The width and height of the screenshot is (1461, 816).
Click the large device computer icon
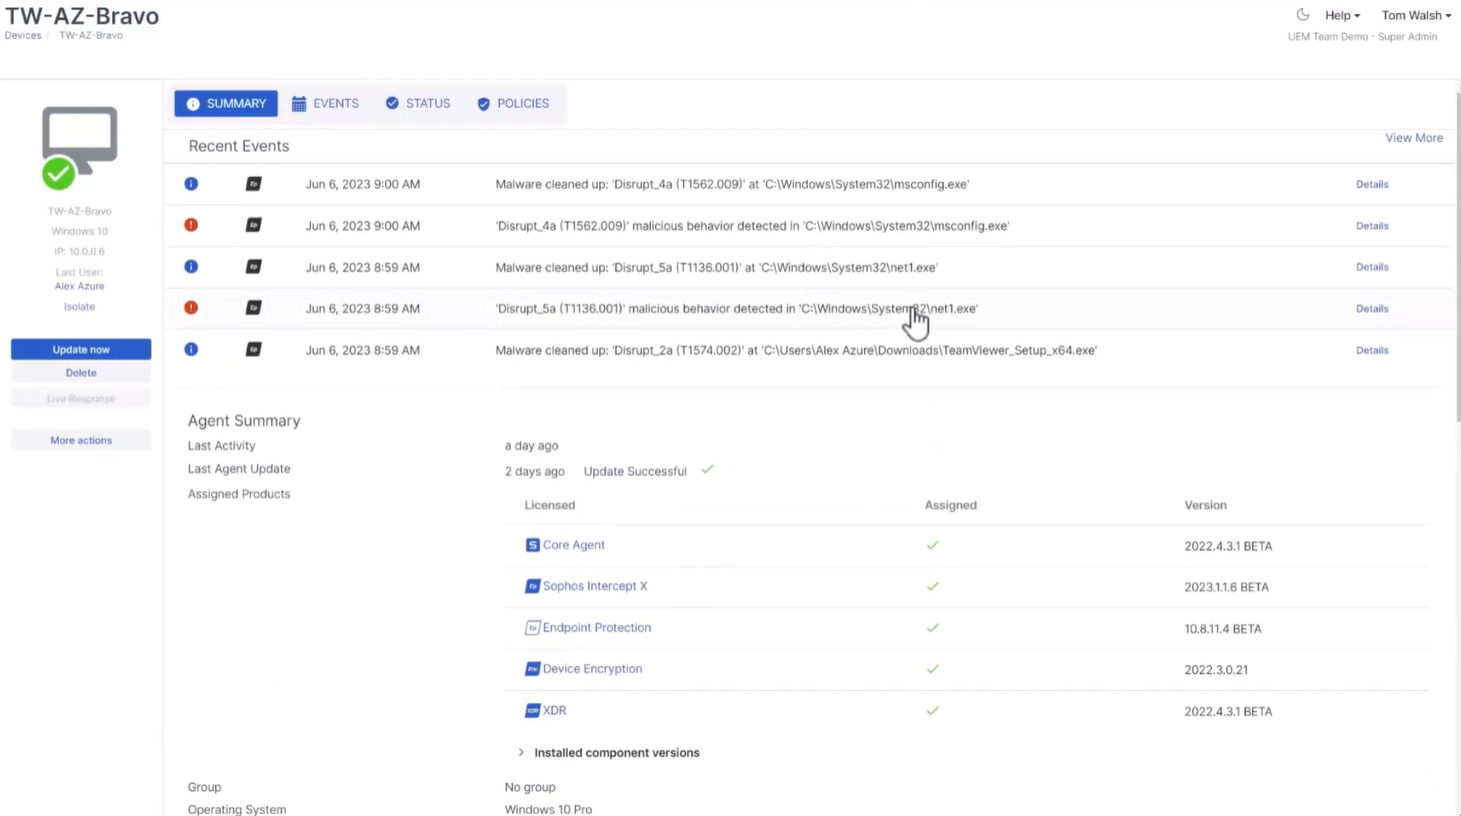pos(79,141)
